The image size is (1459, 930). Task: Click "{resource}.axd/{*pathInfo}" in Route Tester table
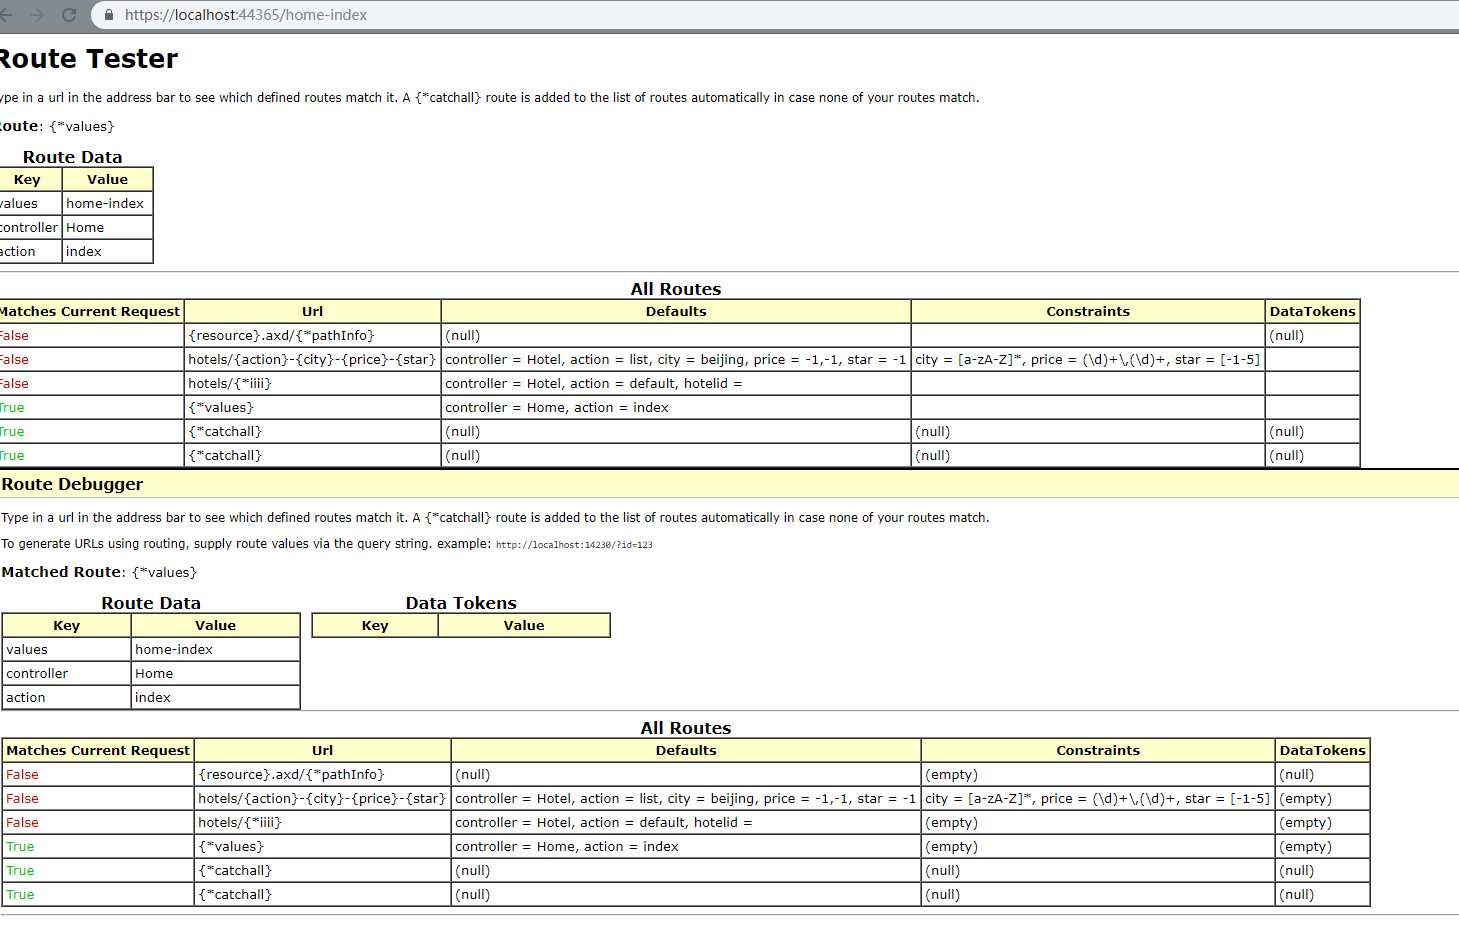click(x=282, y=335)
